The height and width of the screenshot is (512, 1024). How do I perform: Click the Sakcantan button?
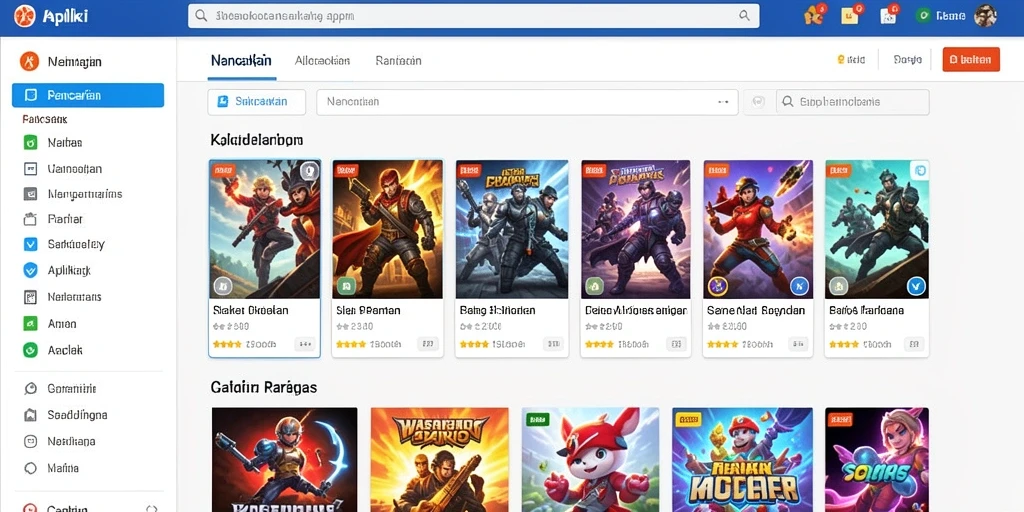point(257,102)
